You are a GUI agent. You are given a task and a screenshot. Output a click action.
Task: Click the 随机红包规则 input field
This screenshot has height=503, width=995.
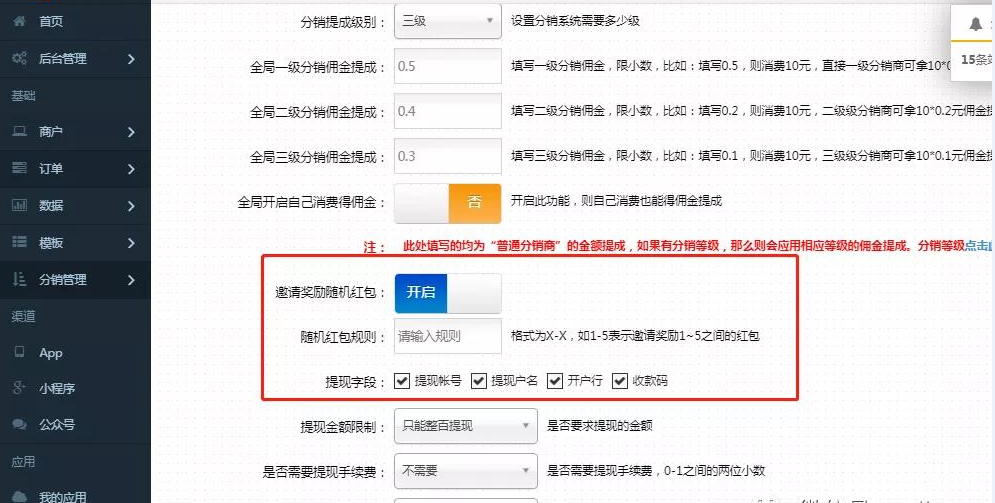pos(447,336)
